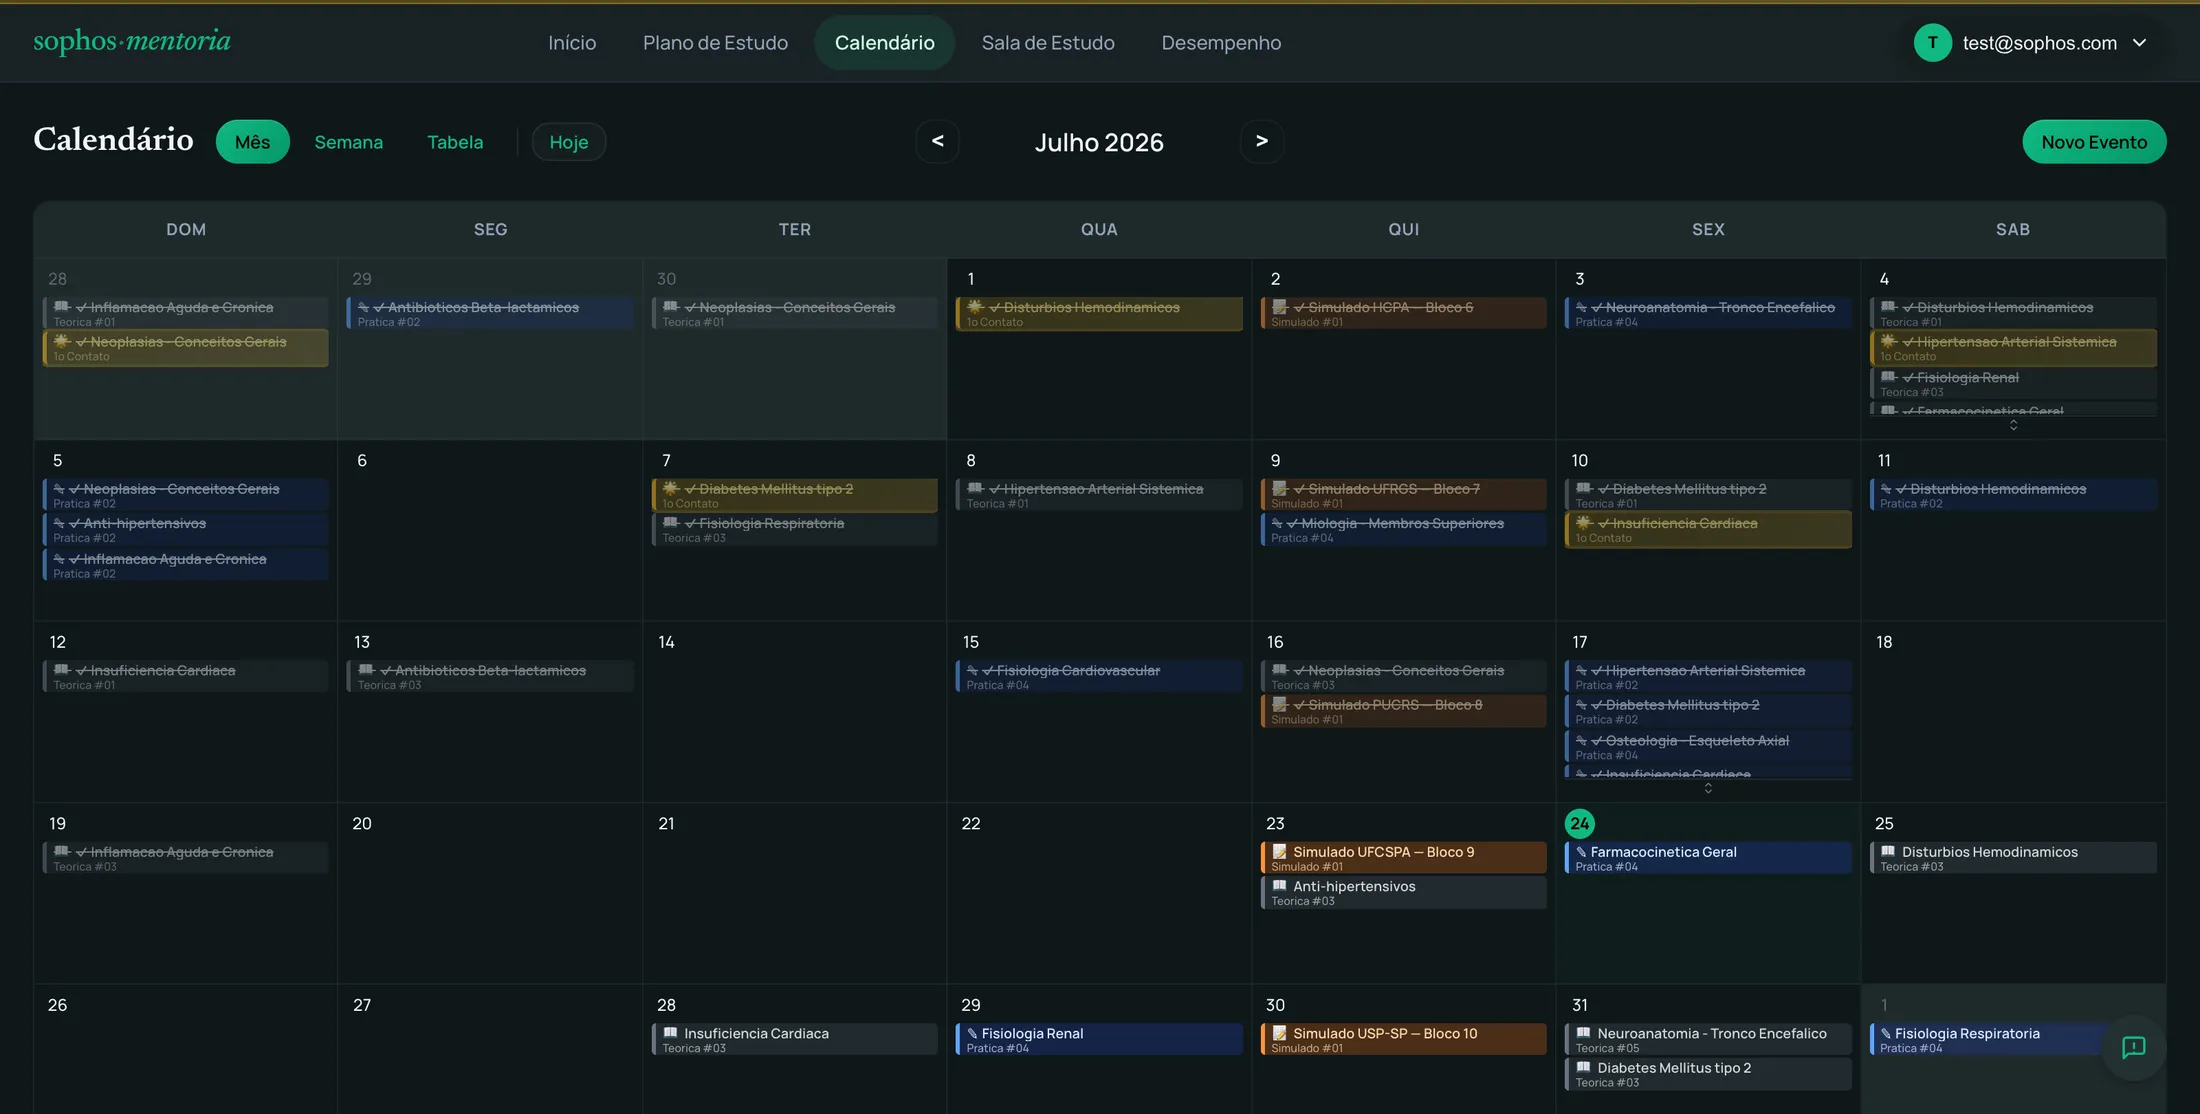
Task: Open the Desempenho tab
Action: click(1221, 43)
